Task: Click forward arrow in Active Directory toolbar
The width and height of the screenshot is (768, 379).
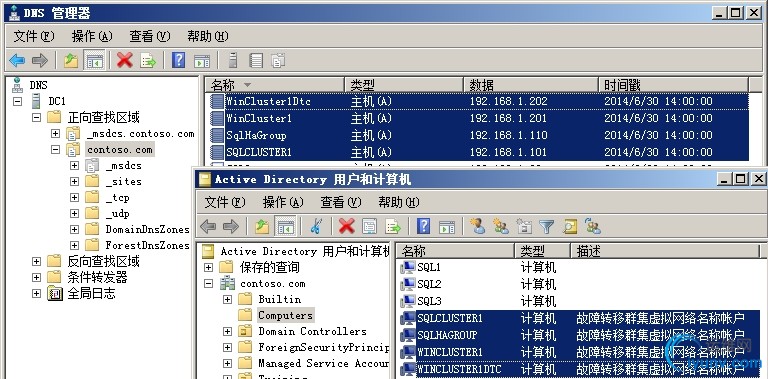Action: 231,226
